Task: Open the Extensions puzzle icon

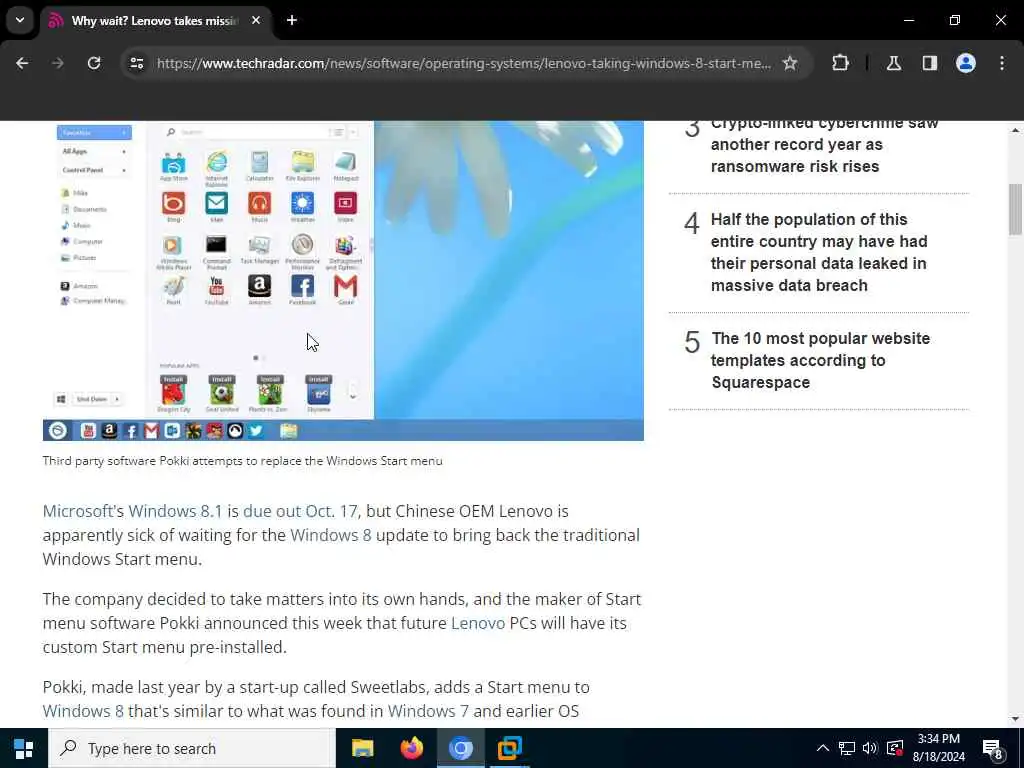Action: tap(840, 63)
